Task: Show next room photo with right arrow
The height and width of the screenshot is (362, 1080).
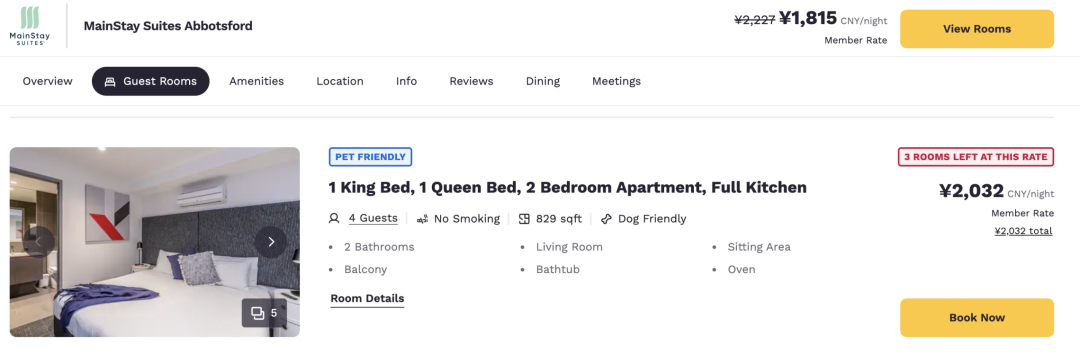Action: click(271, 242)
